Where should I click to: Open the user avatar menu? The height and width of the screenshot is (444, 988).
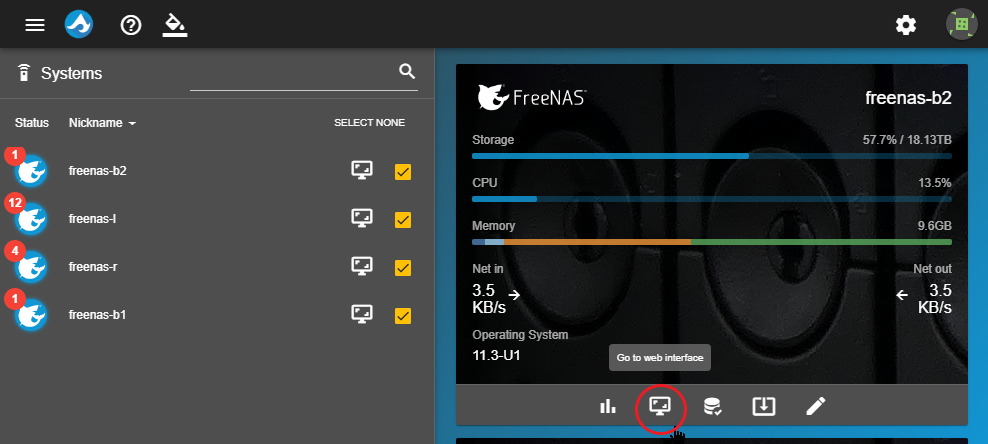(x=962, y=25)
